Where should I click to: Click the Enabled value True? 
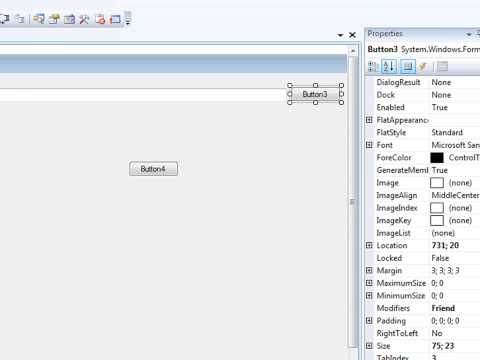coord(440,107)
